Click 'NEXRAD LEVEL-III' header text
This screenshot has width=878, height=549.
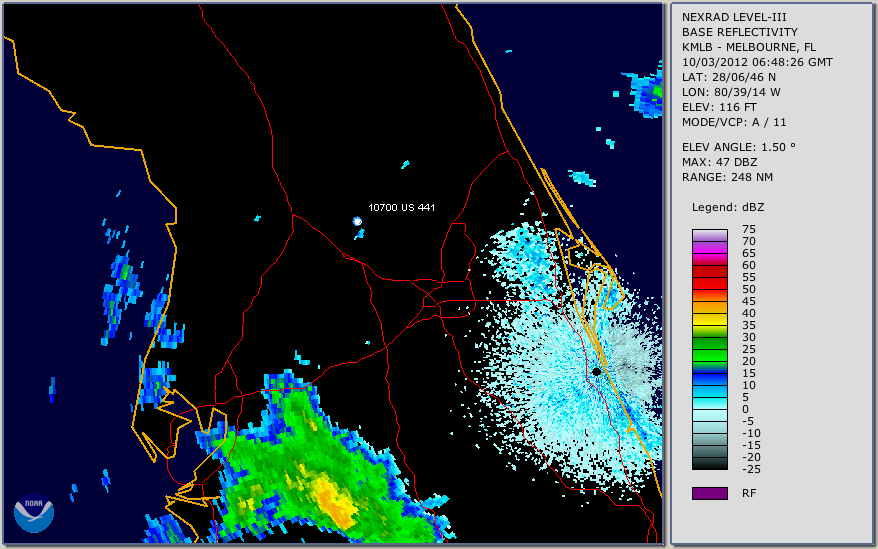pyautogui.click(x=734, y=17)
